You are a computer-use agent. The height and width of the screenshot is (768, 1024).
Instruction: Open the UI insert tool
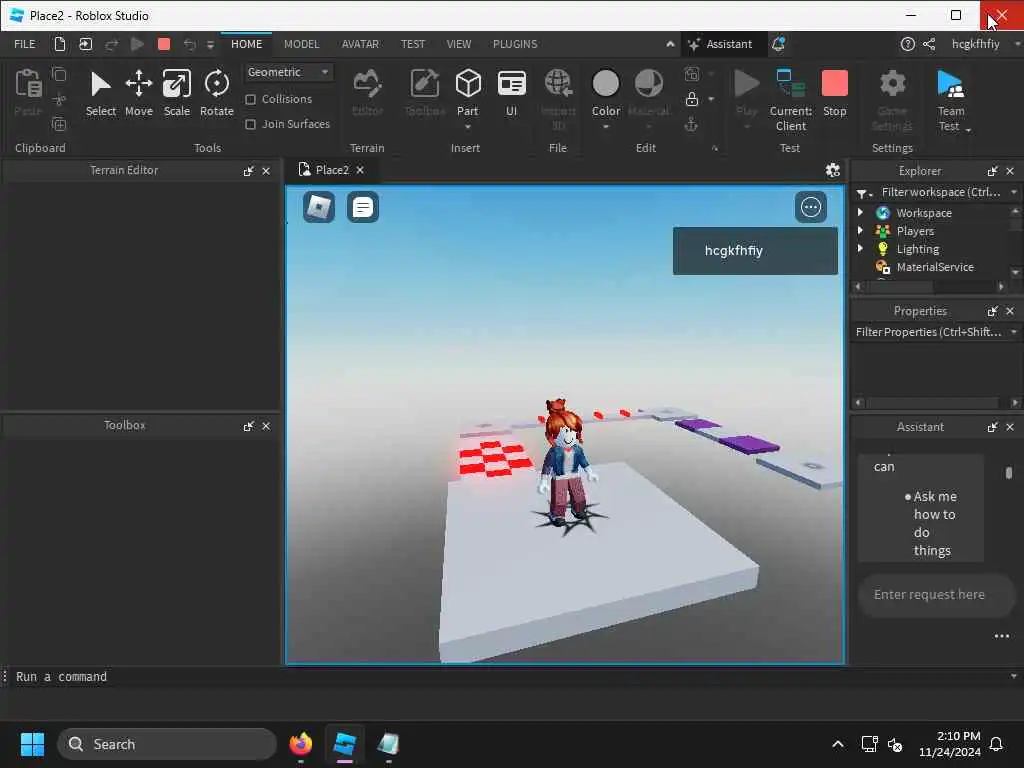[x=511, y=93]
